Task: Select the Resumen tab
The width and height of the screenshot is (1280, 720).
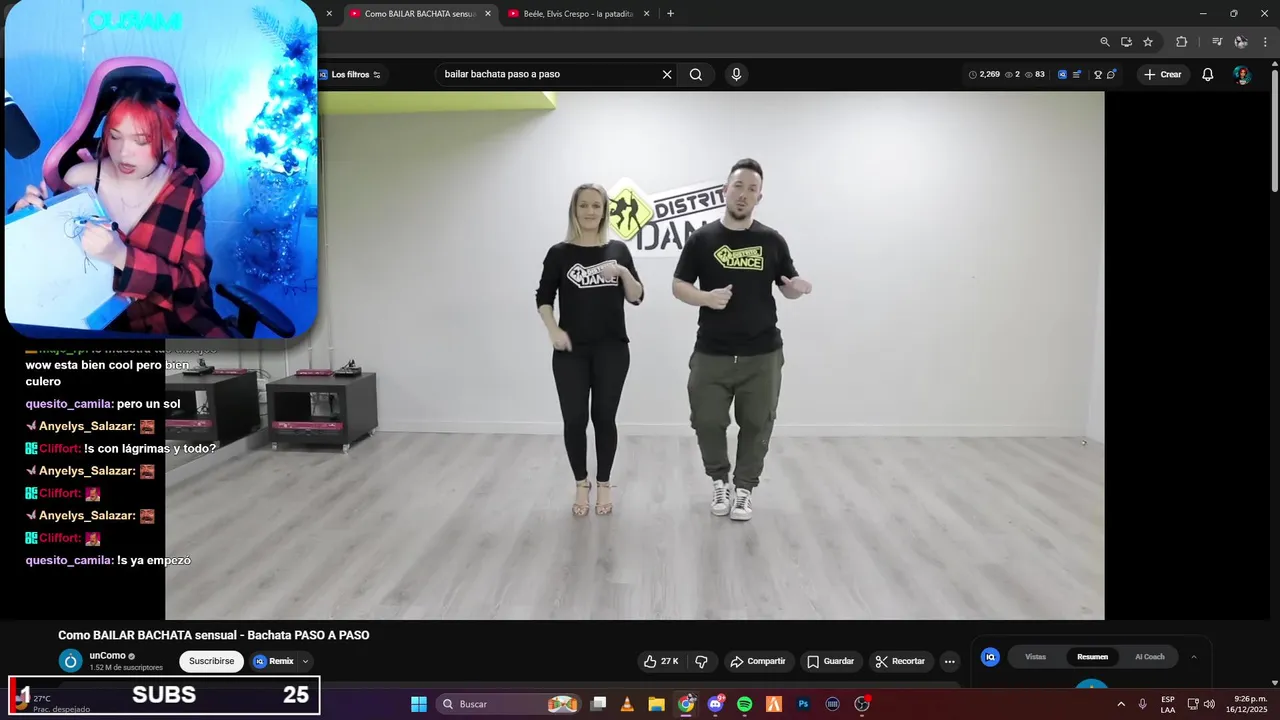Action: [x=1092, y=657]
